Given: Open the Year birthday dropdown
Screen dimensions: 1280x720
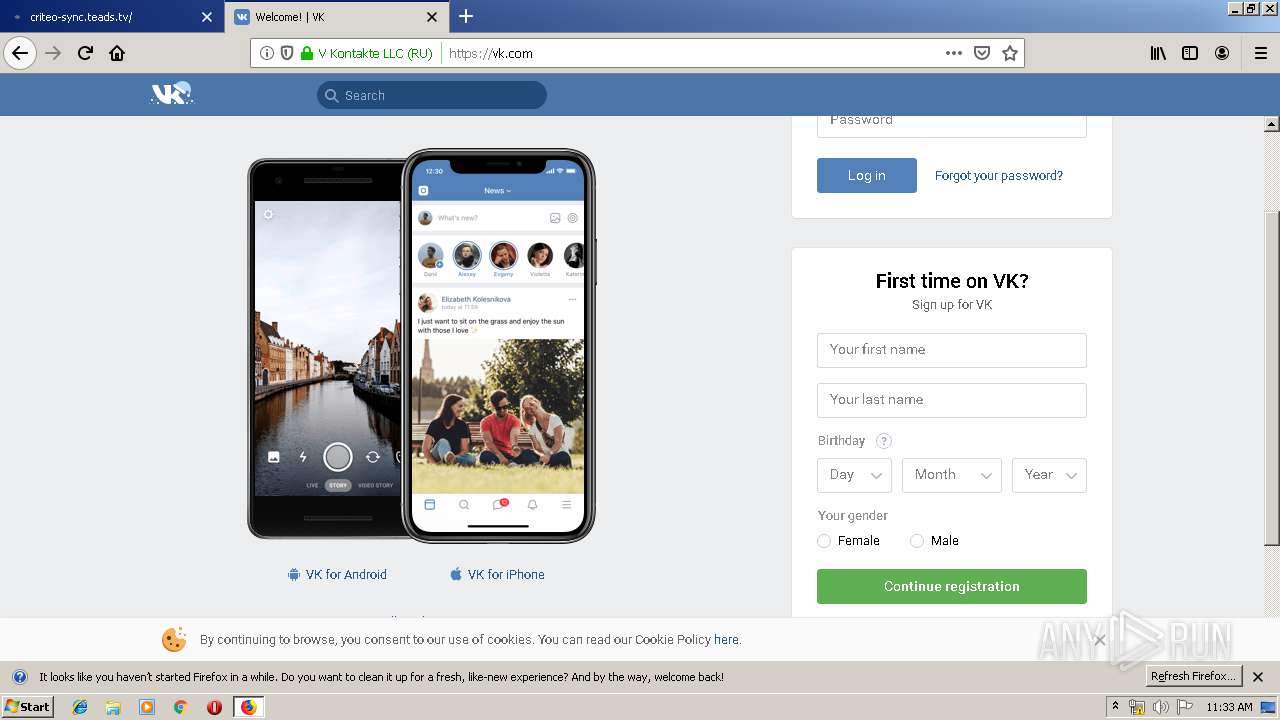Looking at the screenshot, I should (1049, 475).
